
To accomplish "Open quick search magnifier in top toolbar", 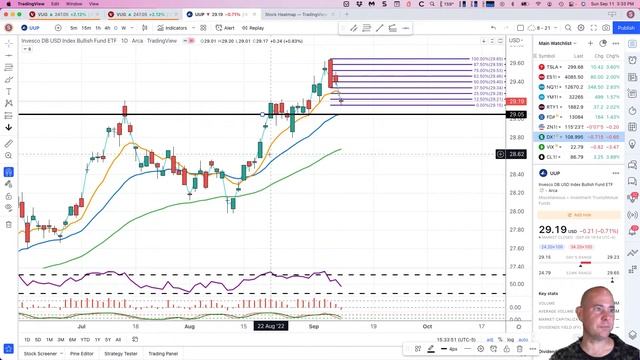I will tap(568, 28).
